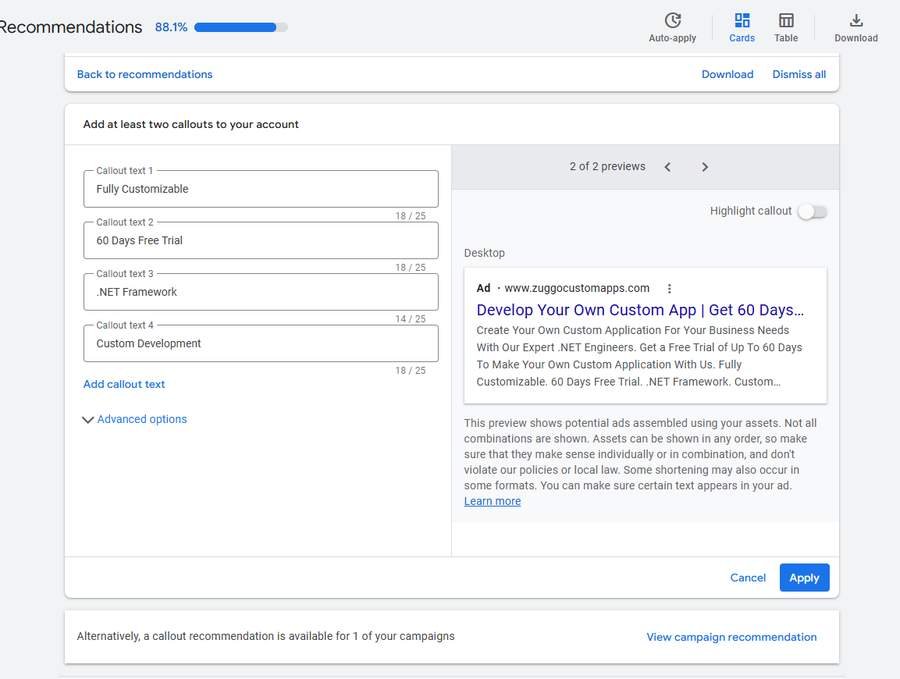
Task: Click the top toolbar Download icon
Action: pos(856,21)
